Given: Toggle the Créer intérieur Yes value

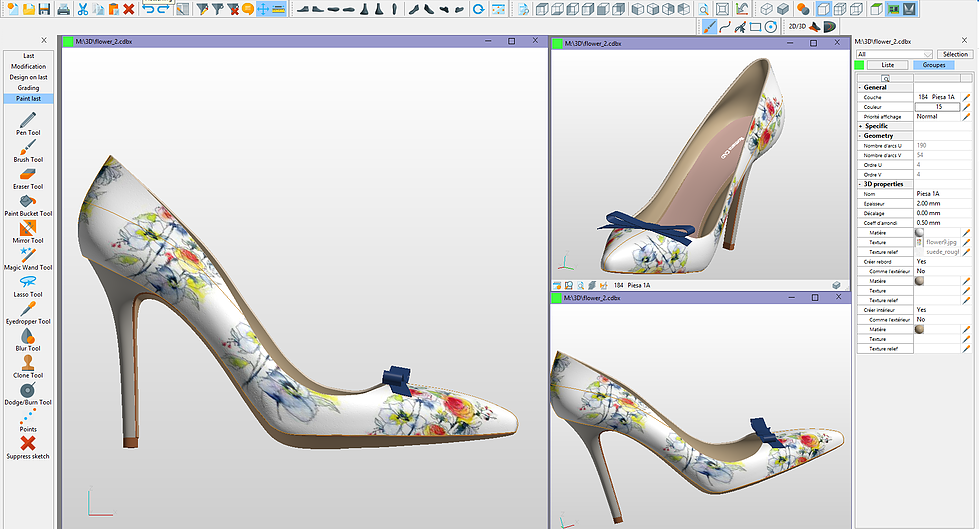Looking at the screenshot, I should point(921,310).
